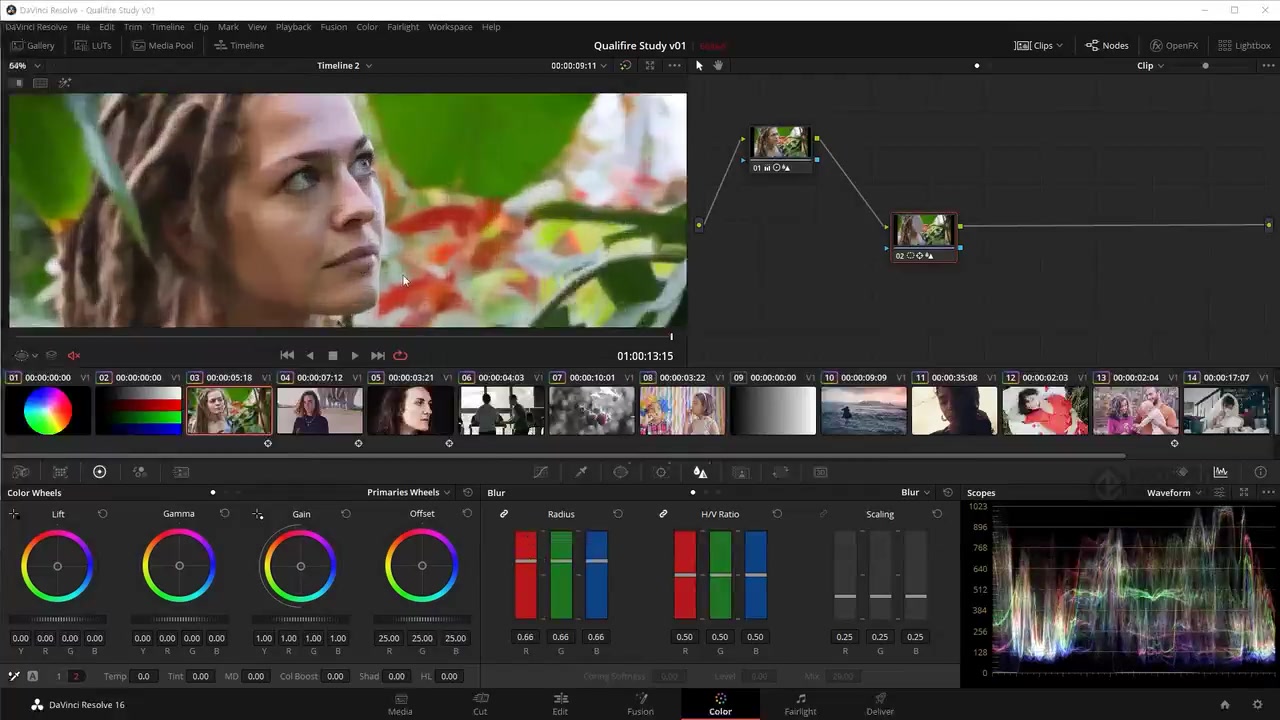Toggle loop playback
The width and height of the screenshot is (1280, 720).
pyautogui.click(x=400, y=356)
